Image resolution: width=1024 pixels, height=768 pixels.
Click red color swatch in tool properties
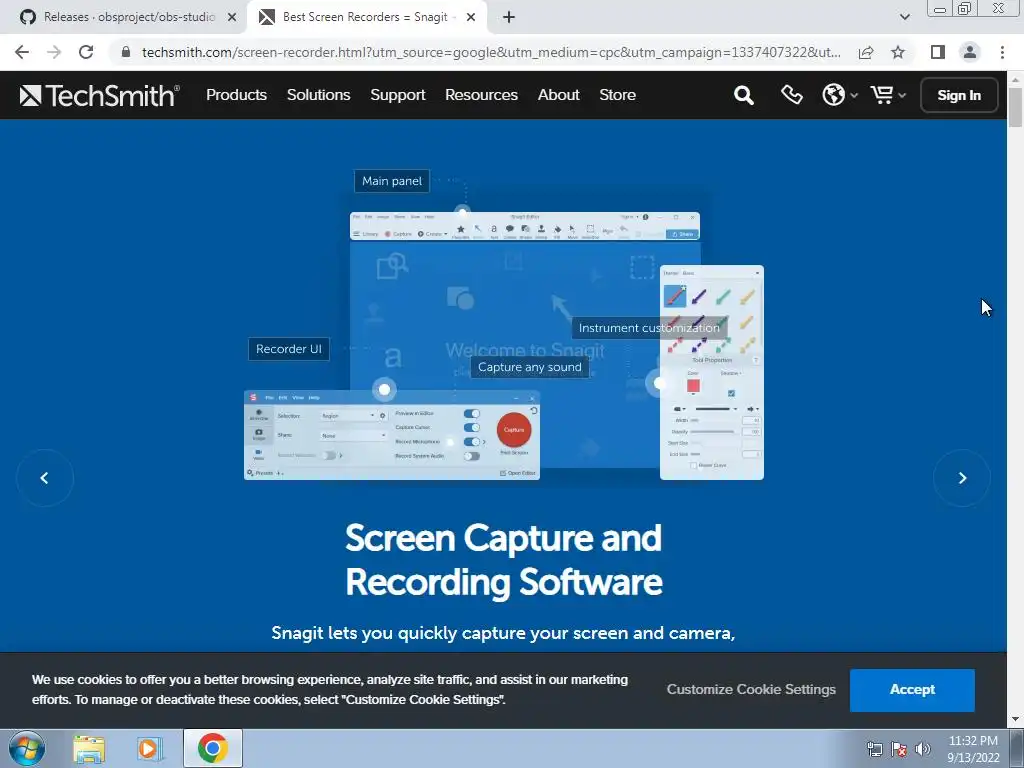[x=693, y=386]
